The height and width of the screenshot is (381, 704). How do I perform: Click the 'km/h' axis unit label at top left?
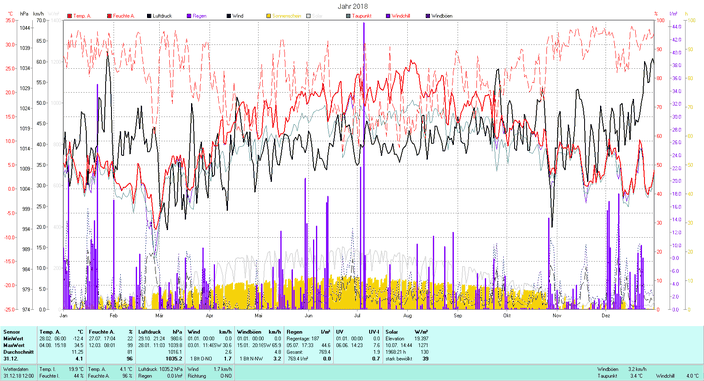[x=39, y=14]
